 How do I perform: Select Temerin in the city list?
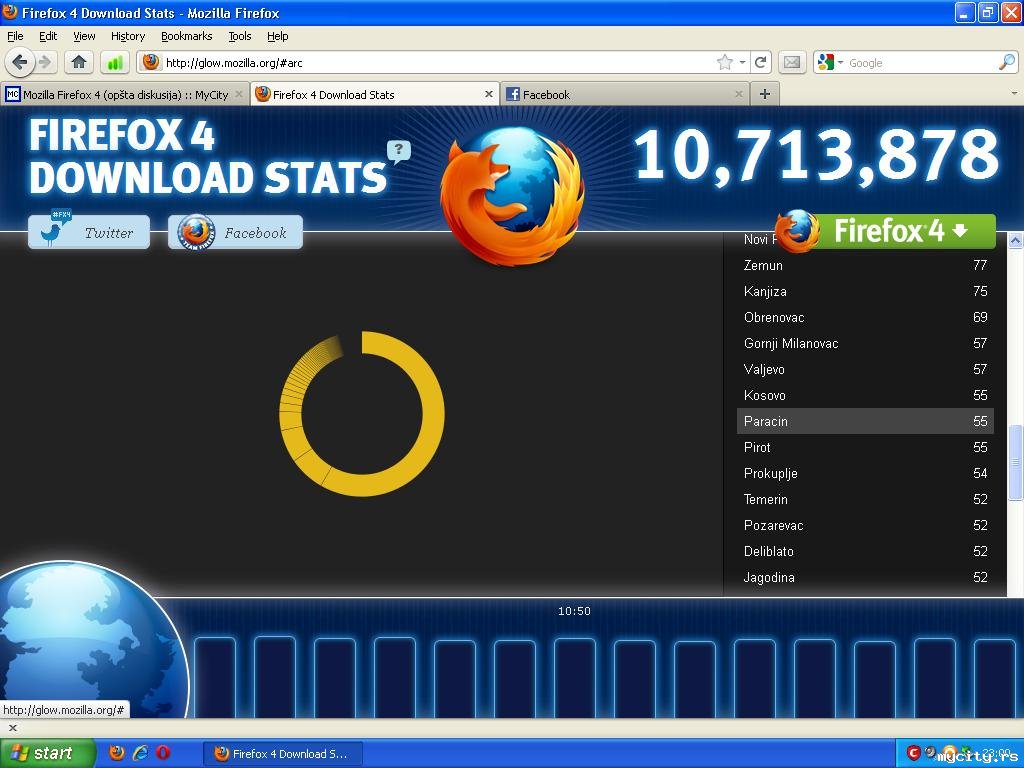(865, 500)
